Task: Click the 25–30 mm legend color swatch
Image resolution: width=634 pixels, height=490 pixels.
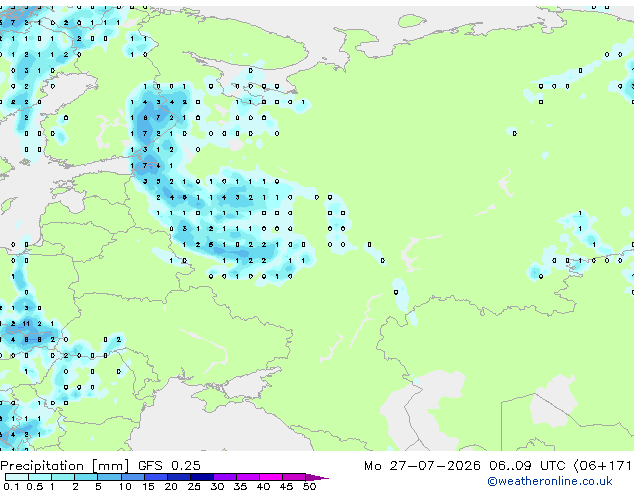Action: (202, 477)
